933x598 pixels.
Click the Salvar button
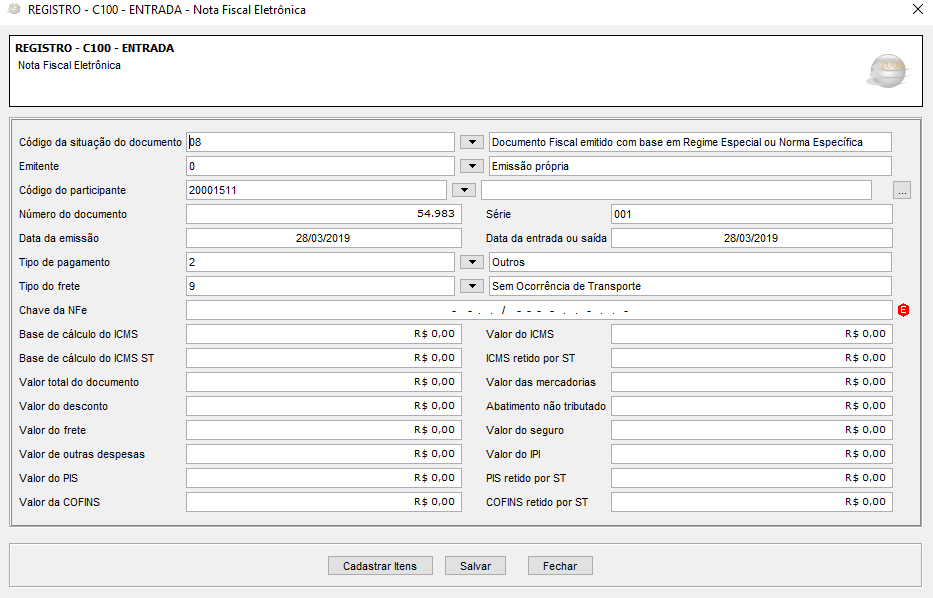[475, 566]
